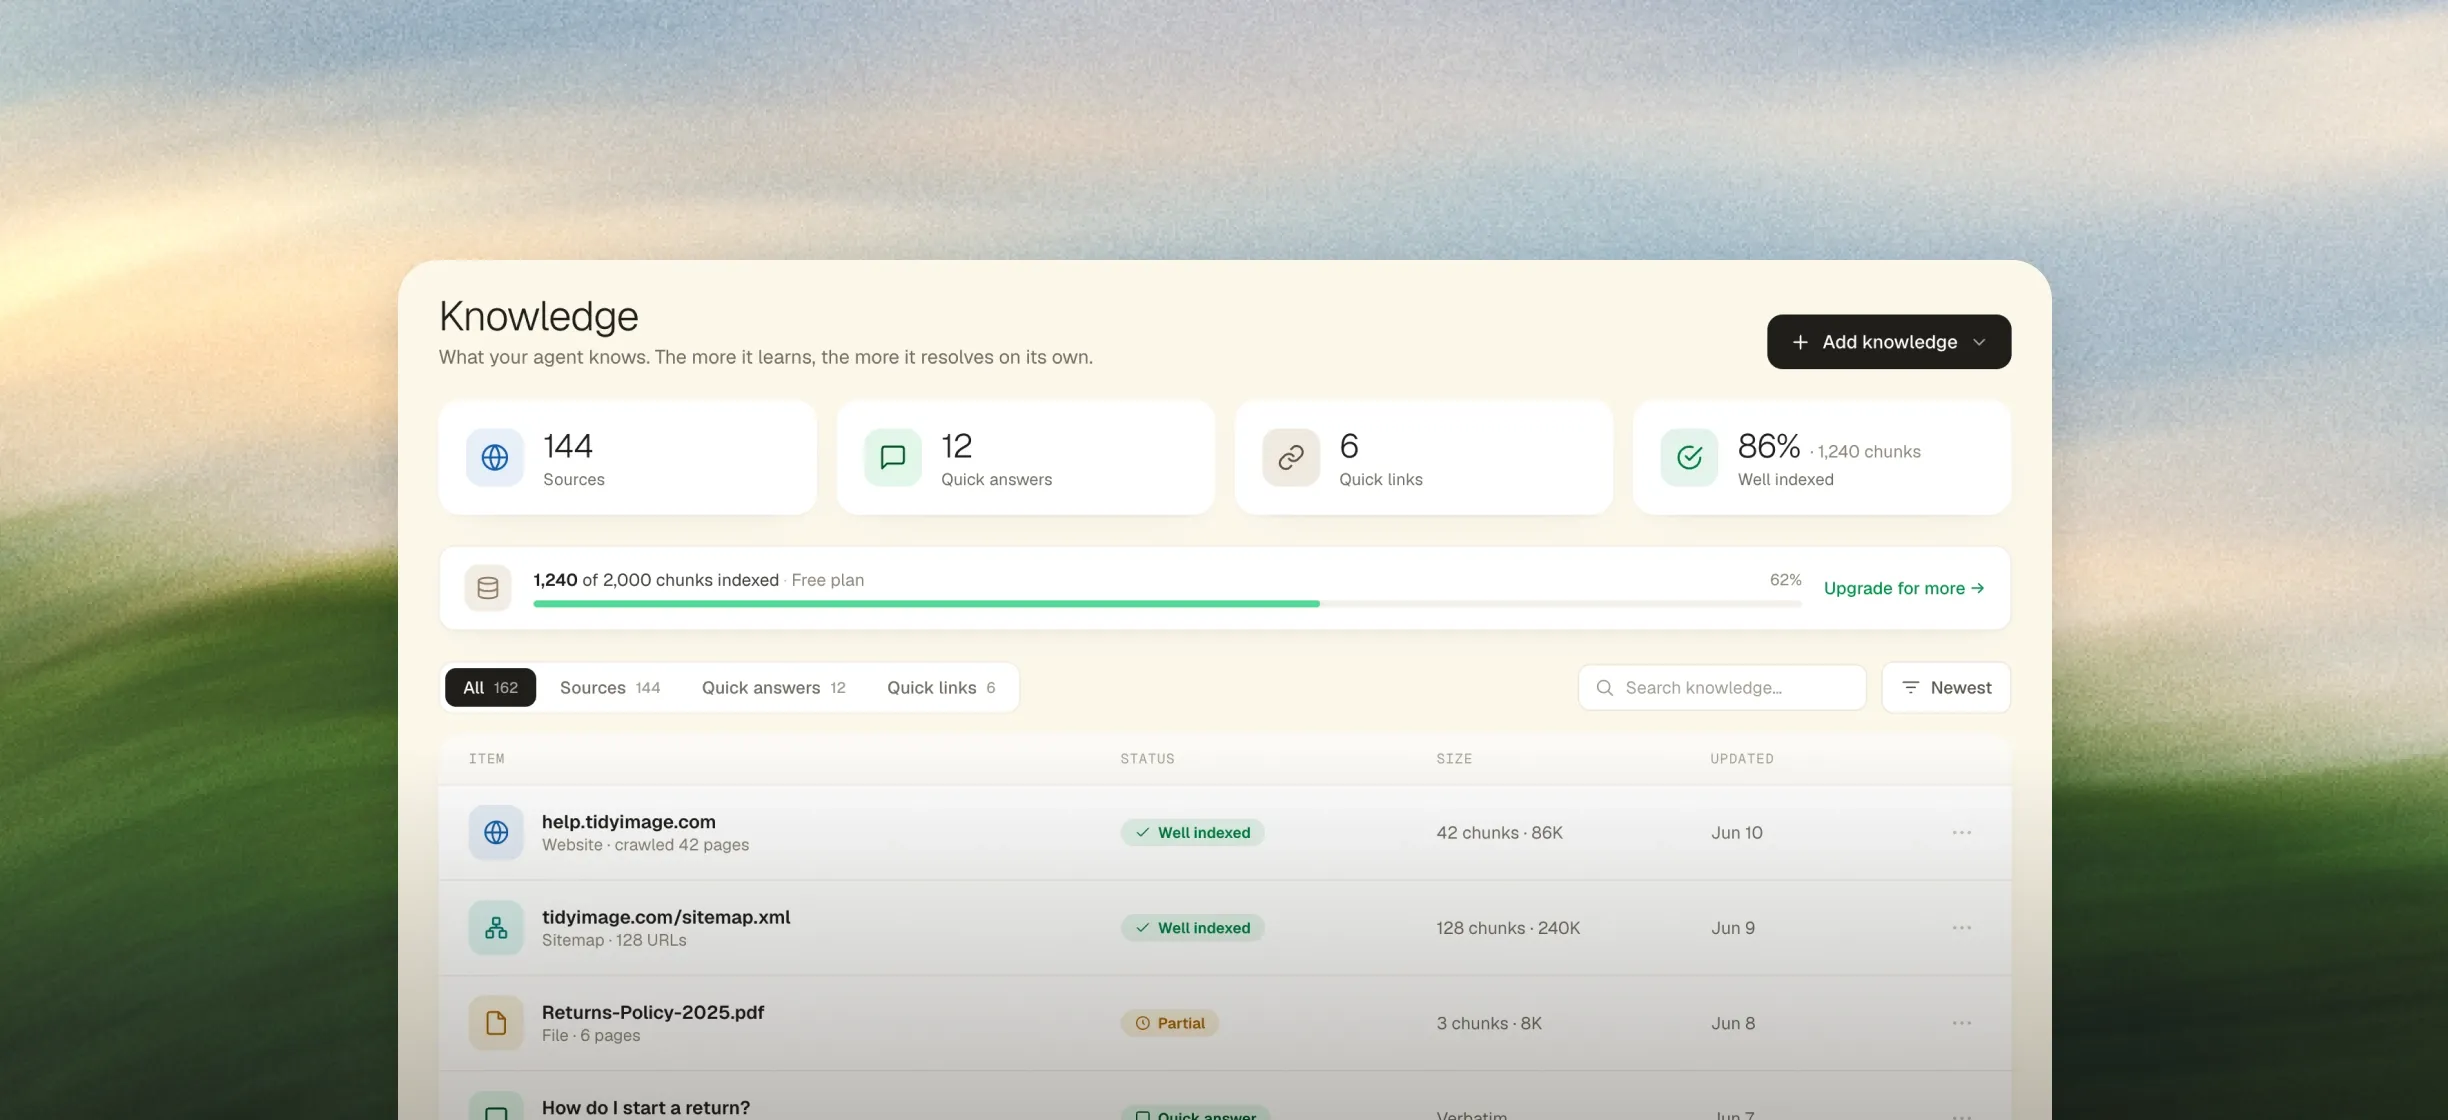Click the '1,240 chunks' label beside 86%
The height and width of the screenshot is (1120, 2448).
pos(1869,452)
